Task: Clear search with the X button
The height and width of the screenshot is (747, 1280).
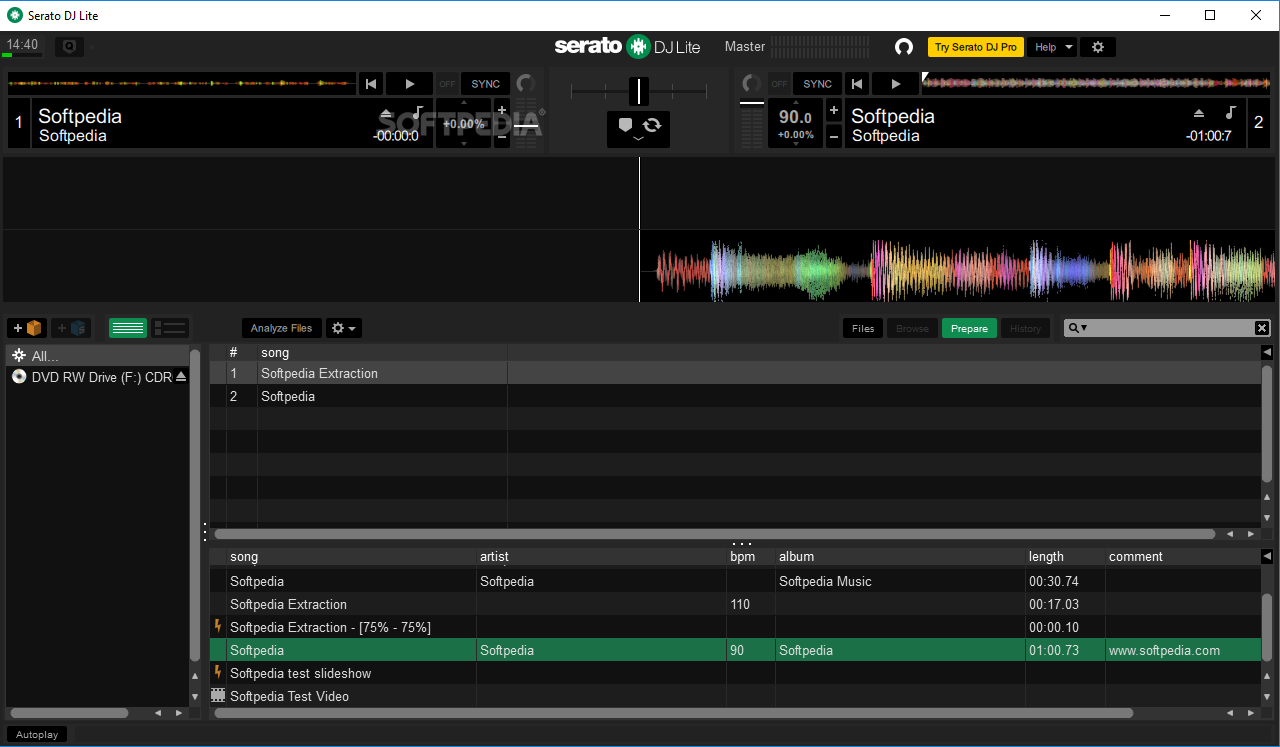Action: click(x=1262, y=328)
